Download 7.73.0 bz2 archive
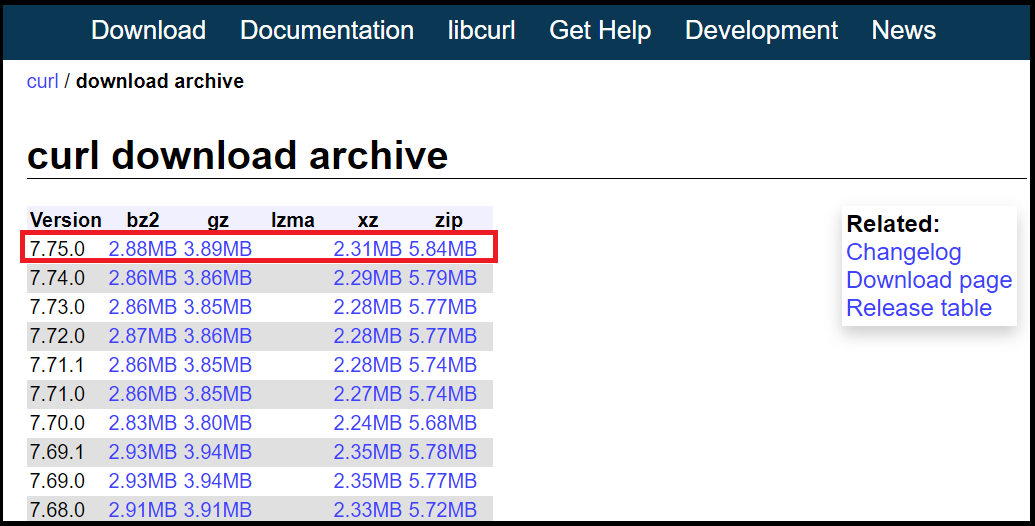The image size is (1035, 526). [x=143, y=307]
